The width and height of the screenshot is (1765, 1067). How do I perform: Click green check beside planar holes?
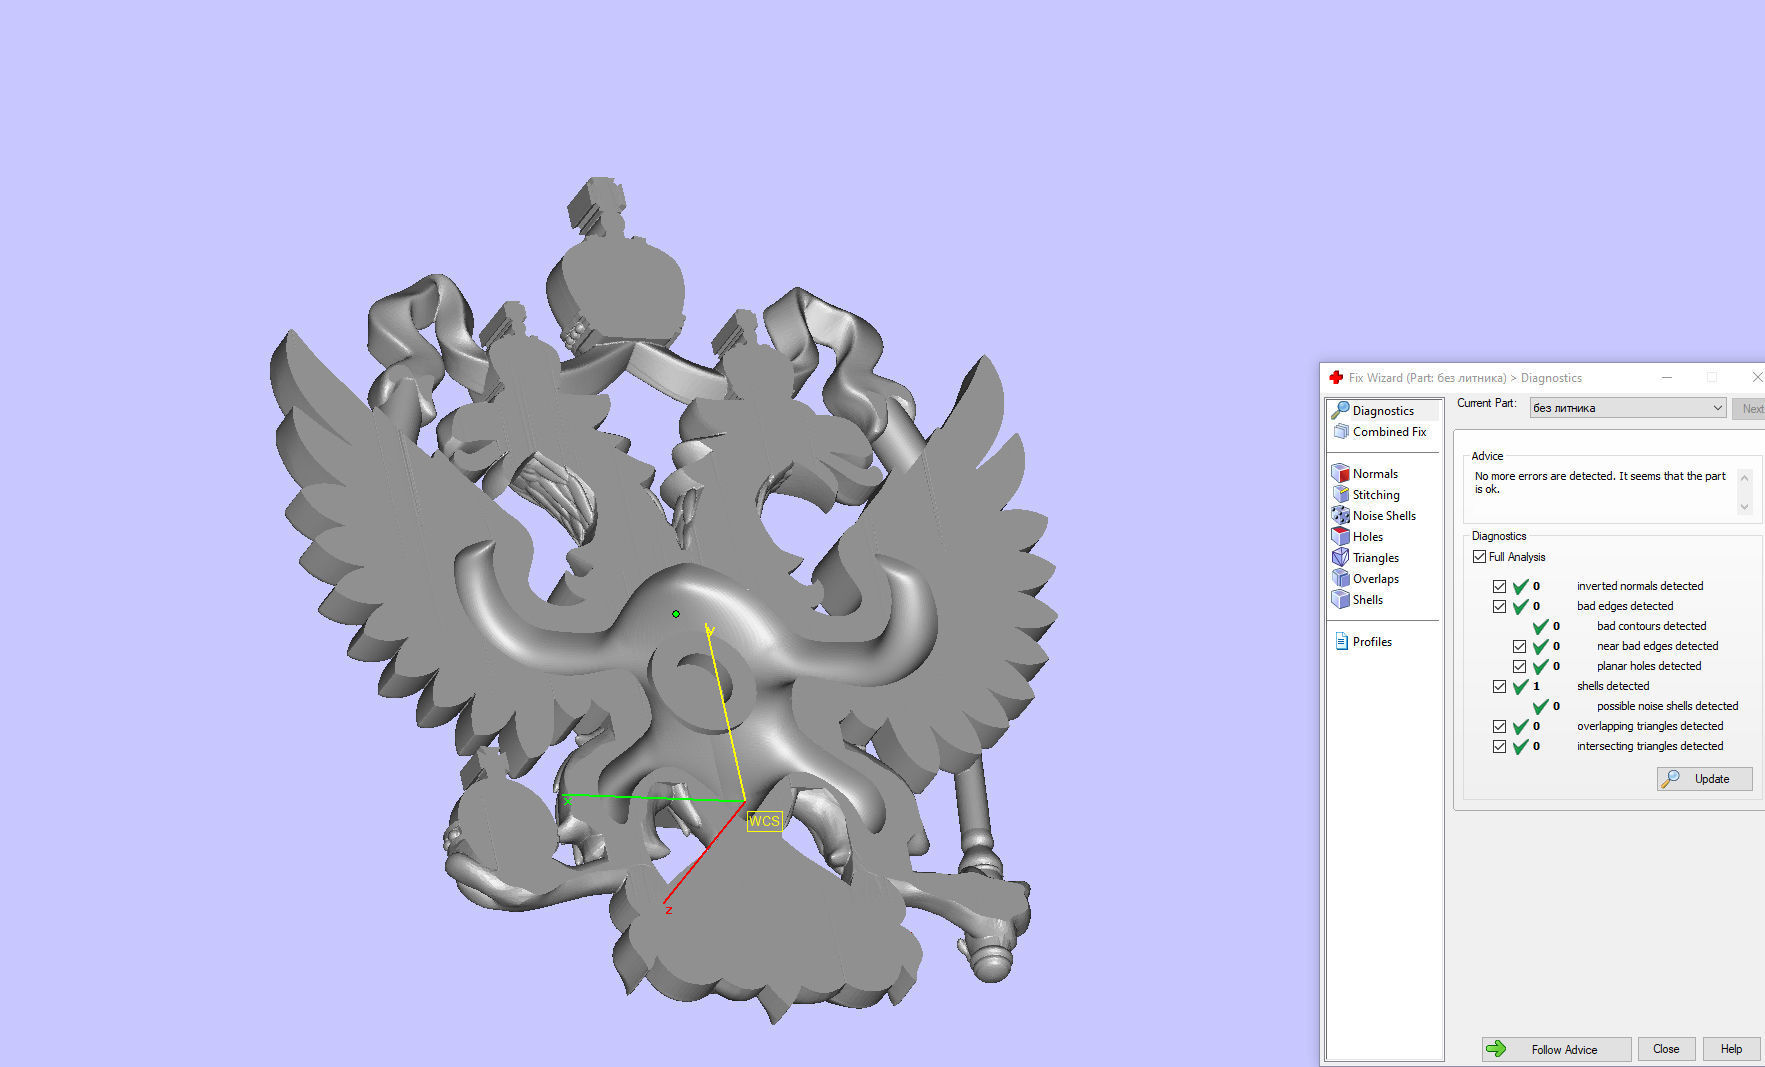1540,666
